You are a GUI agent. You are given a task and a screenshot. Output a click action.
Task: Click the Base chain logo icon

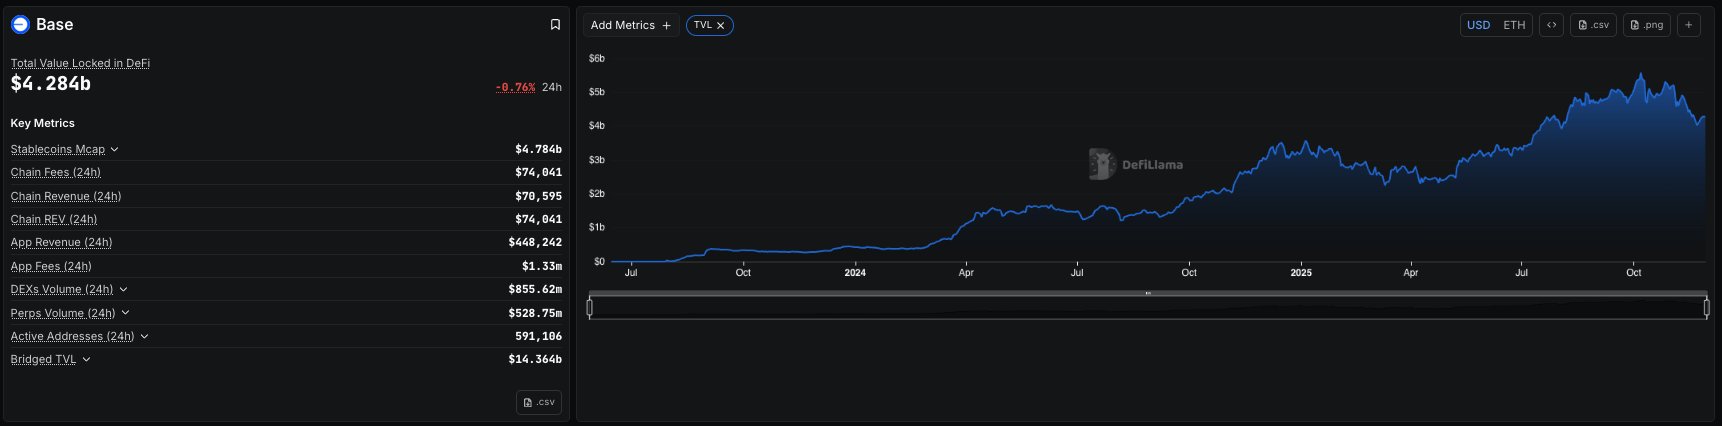tap(20, 24)
